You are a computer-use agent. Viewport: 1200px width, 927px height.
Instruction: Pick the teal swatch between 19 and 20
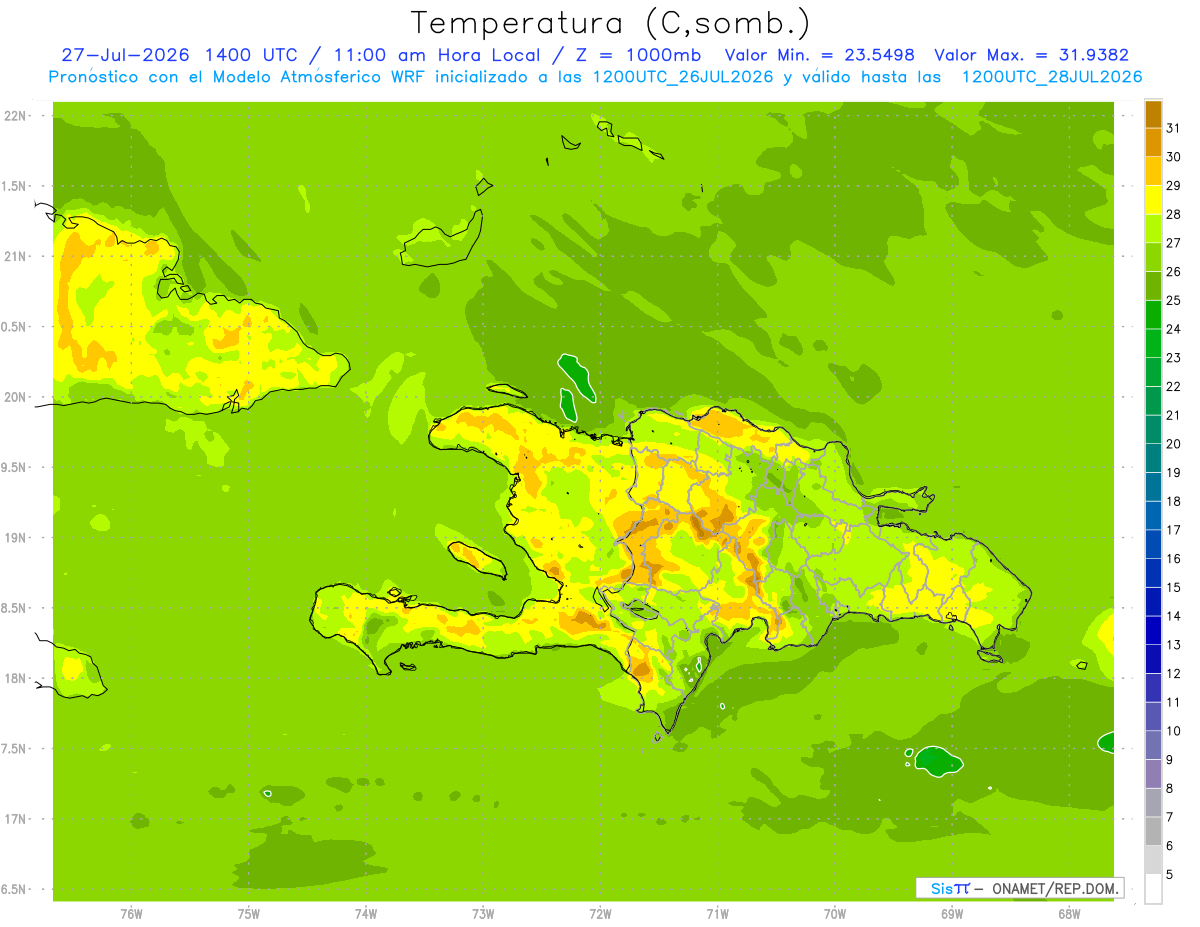click(1153, 458)
